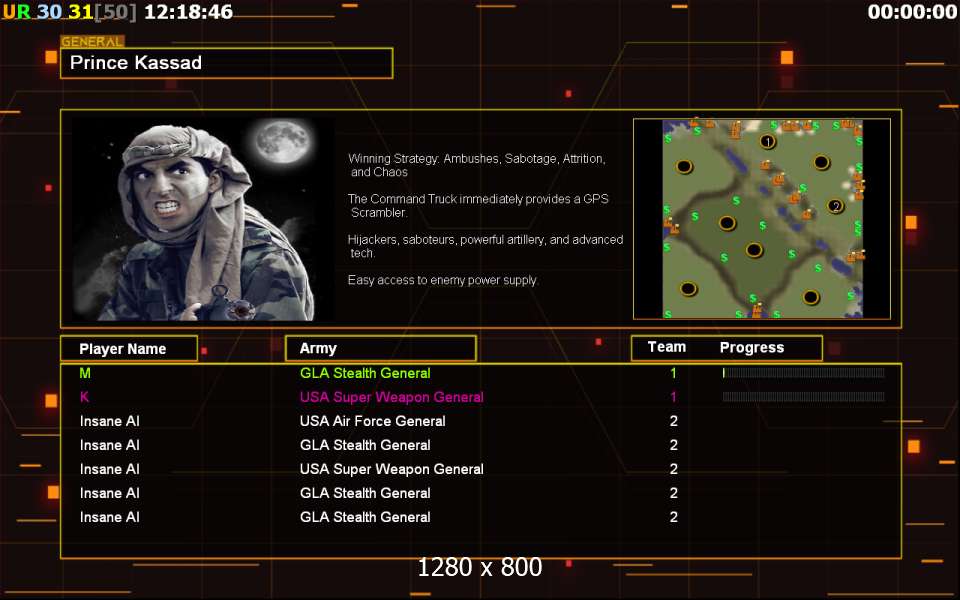Click the Team column header
The height and width of the screenshot is (600, 960).
(x=667, y=347)
